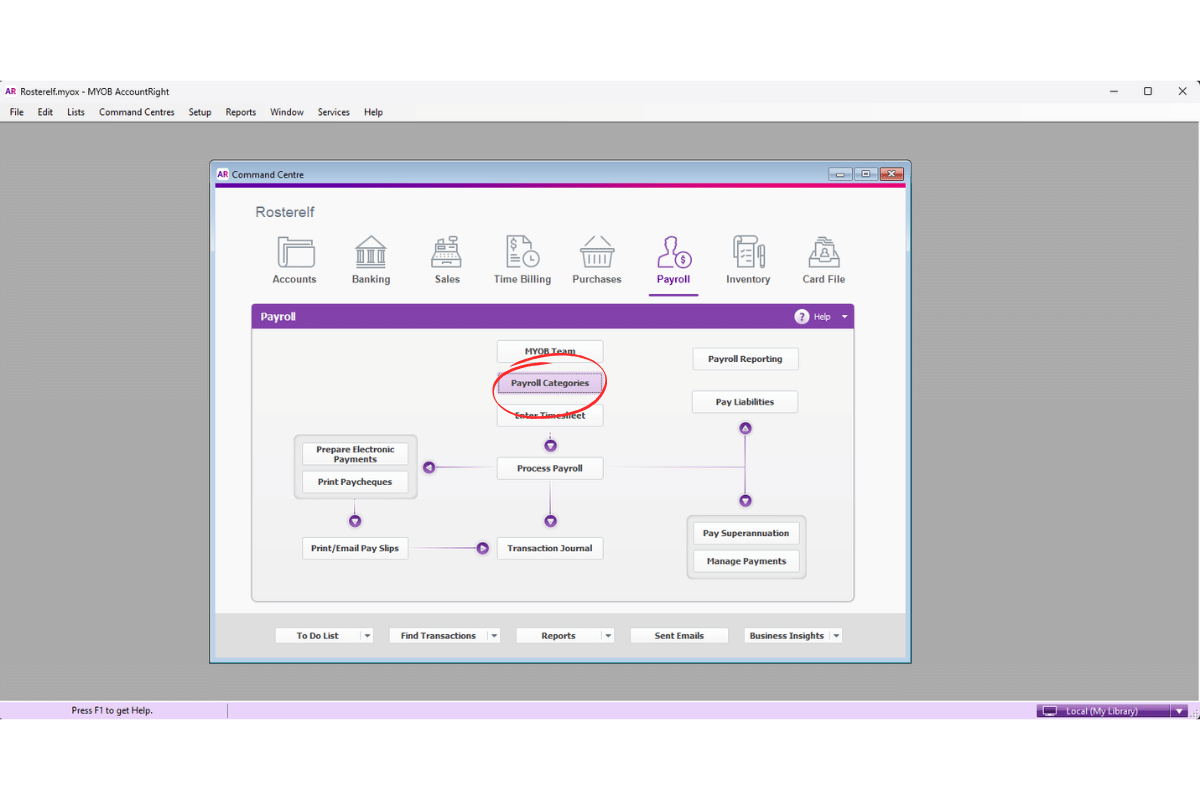Click Print/Email Pay Slips
1200x800 pixels.
[355, 548]
